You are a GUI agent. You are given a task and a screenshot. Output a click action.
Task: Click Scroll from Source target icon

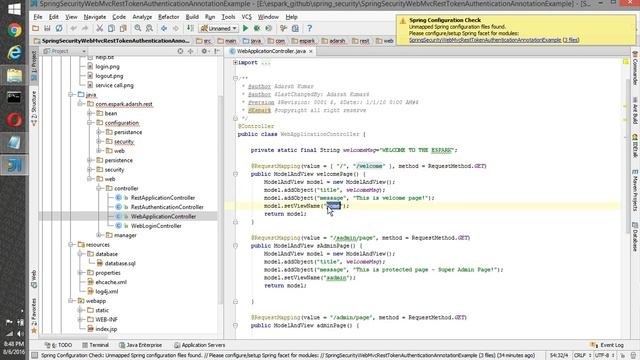point(180,51)
